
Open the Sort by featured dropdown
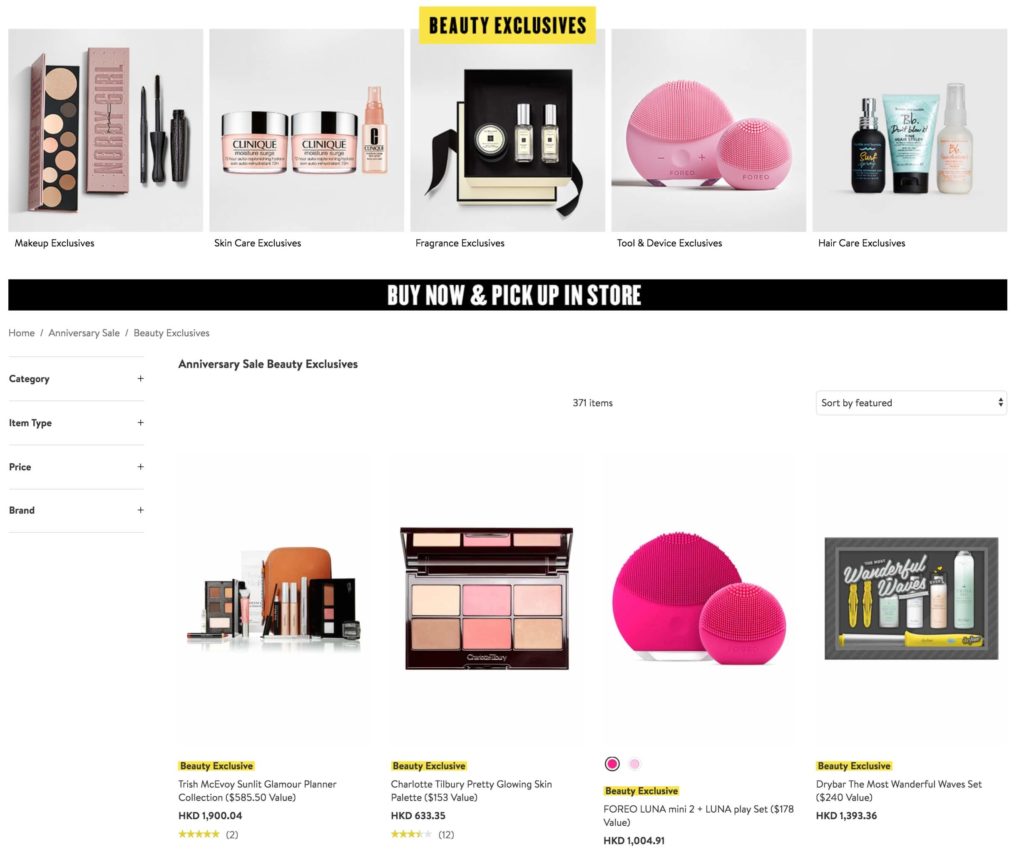pyautogui.click(x=911, y=402)
